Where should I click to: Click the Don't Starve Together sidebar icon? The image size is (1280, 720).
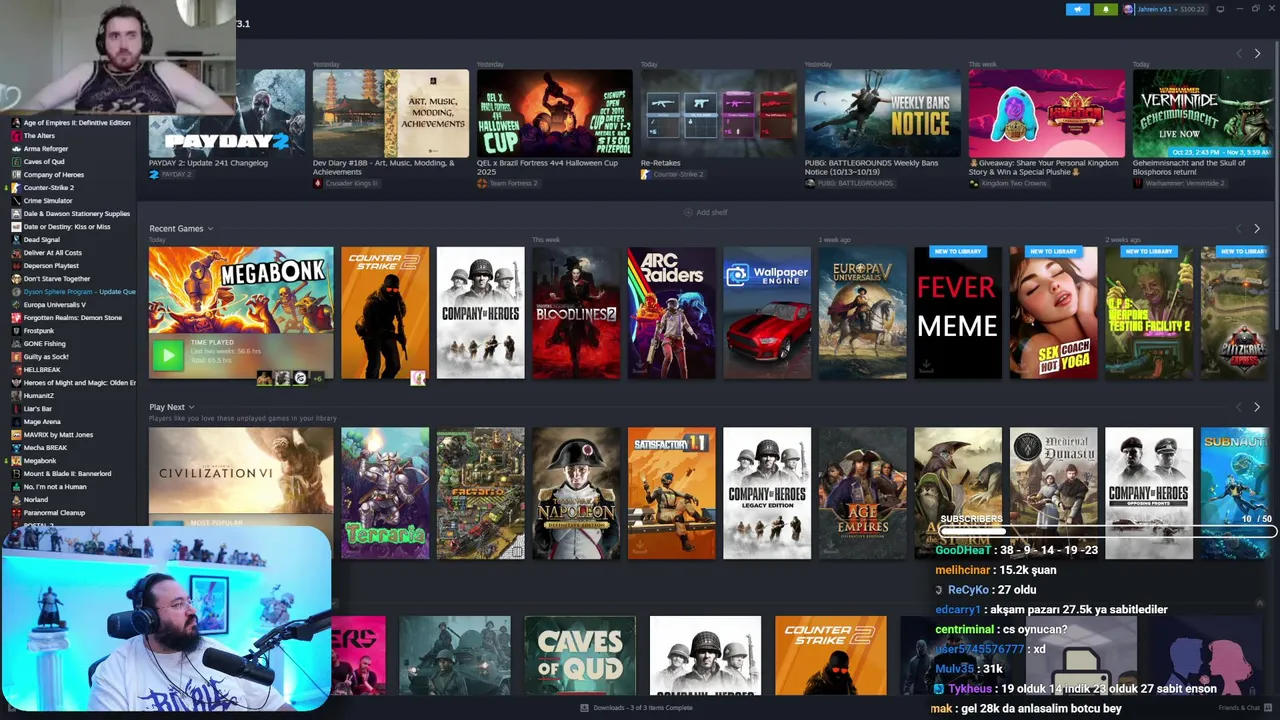tap(16, 279)
